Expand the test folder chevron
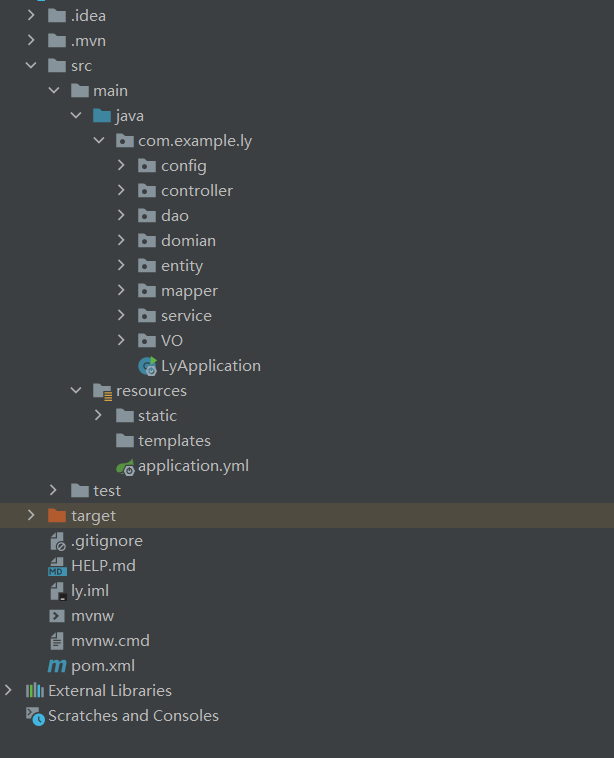Image resolution: width=614 pixels, height=758 pixels. (x=54, y=490)
